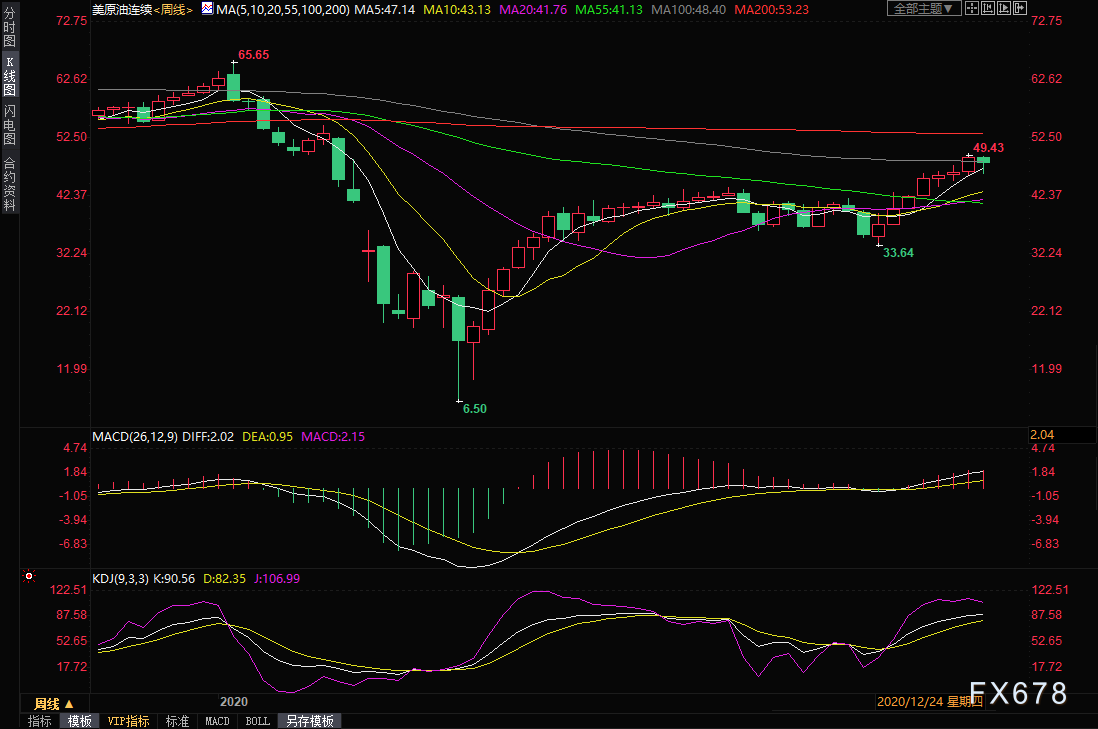Screen dimensions: 1098x729
Task: Click the 另存模板 save template button
Action: [310, 721]
